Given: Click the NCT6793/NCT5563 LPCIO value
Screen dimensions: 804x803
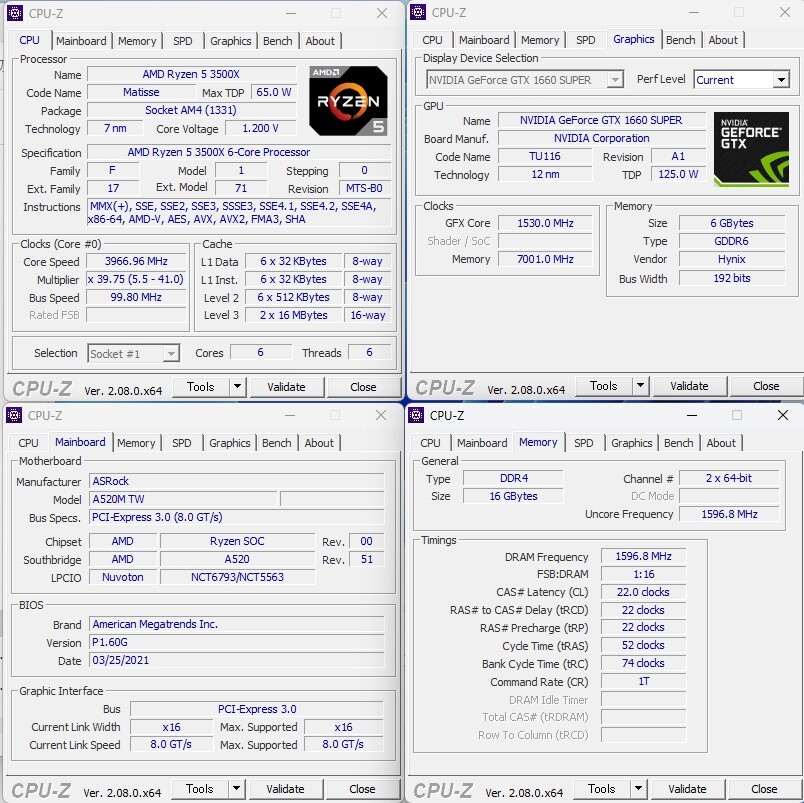Looking at the screenshot, I should pyautogui.click(x=237, y=577).
